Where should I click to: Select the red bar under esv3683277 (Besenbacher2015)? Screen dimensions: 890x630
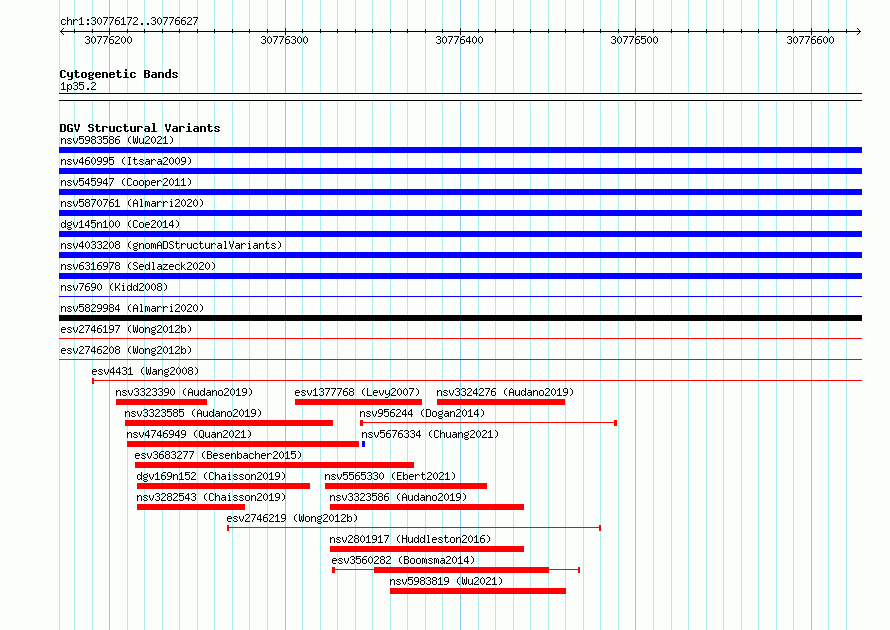tap(274, 465)
